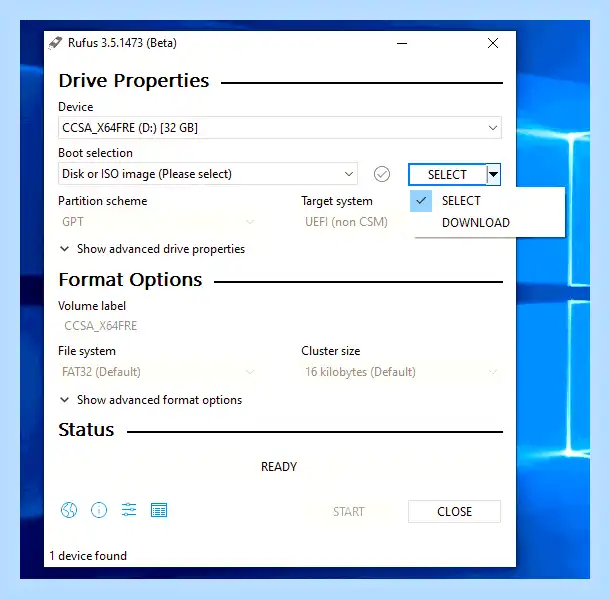Image resolution: width=610 pixels, height=599 pixels.
Task: Click the Rufus USB drive title icon
Action: point(55,43)
